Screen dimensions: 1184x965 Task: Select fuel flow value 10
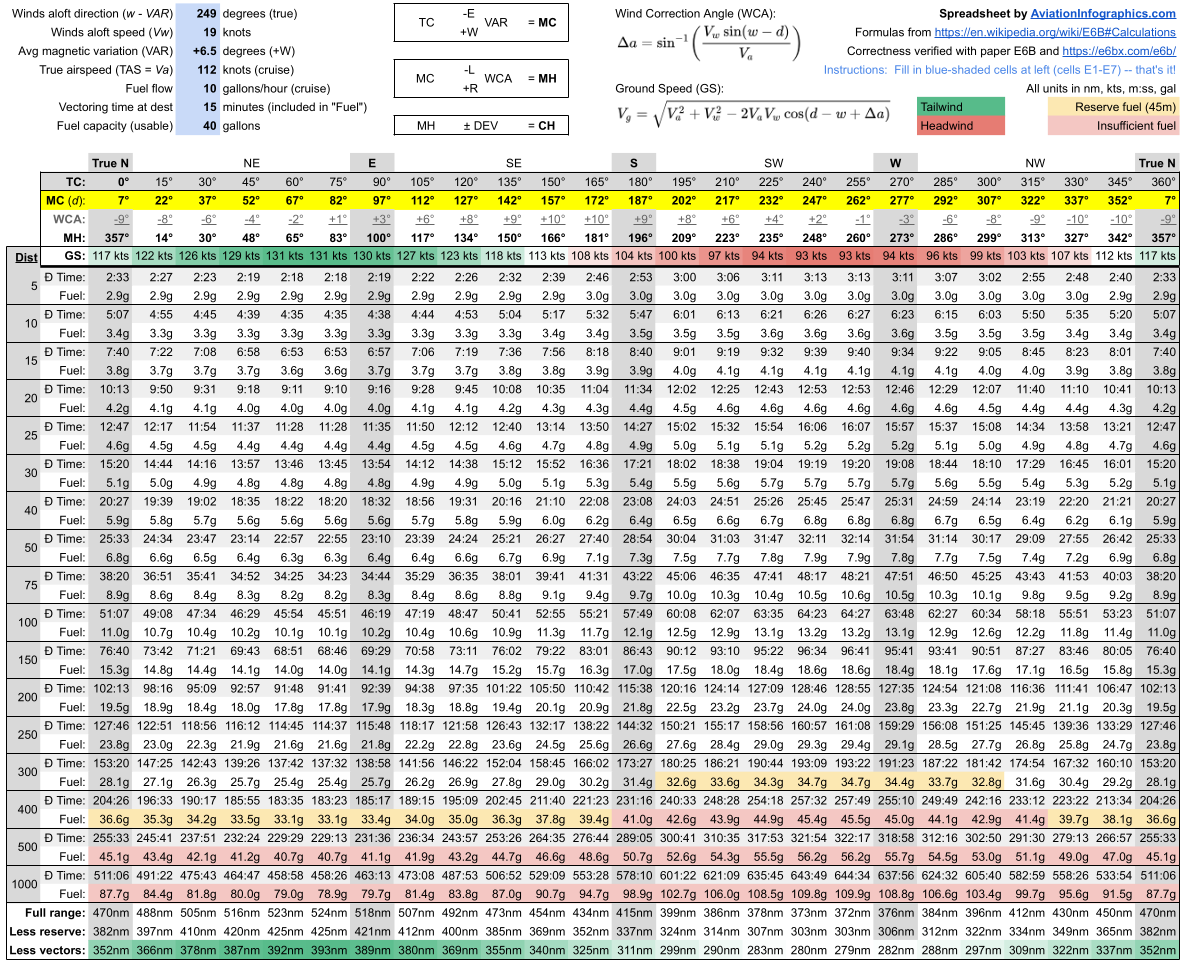[197, 88]
